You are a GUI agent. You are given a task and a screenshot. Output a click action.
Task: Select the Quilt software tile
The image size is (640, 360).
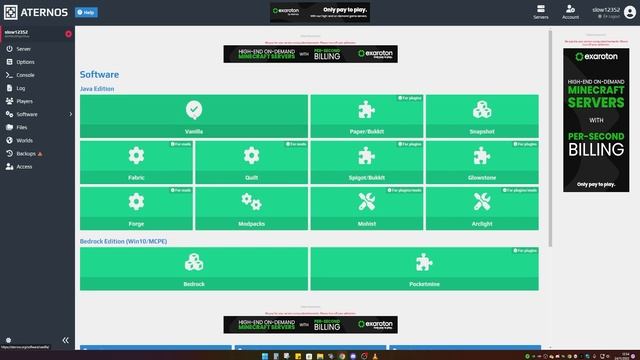(x=251, y=162)
